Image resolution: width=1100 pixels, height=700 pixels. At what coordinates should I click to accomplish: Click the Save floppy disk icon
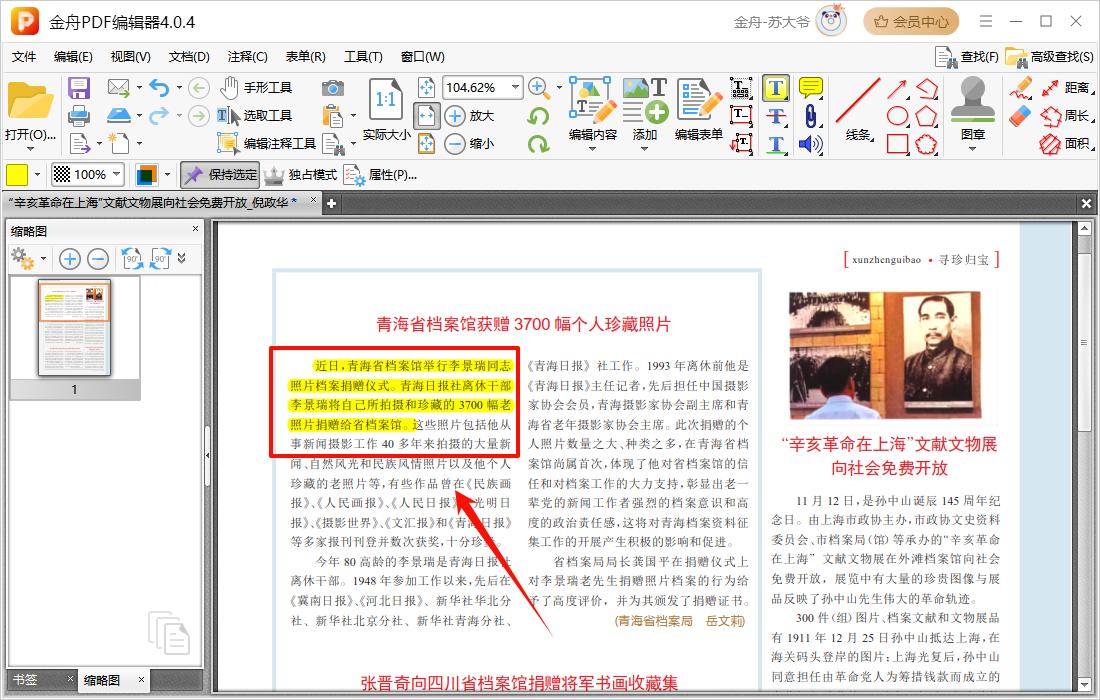tap(79, 88)
